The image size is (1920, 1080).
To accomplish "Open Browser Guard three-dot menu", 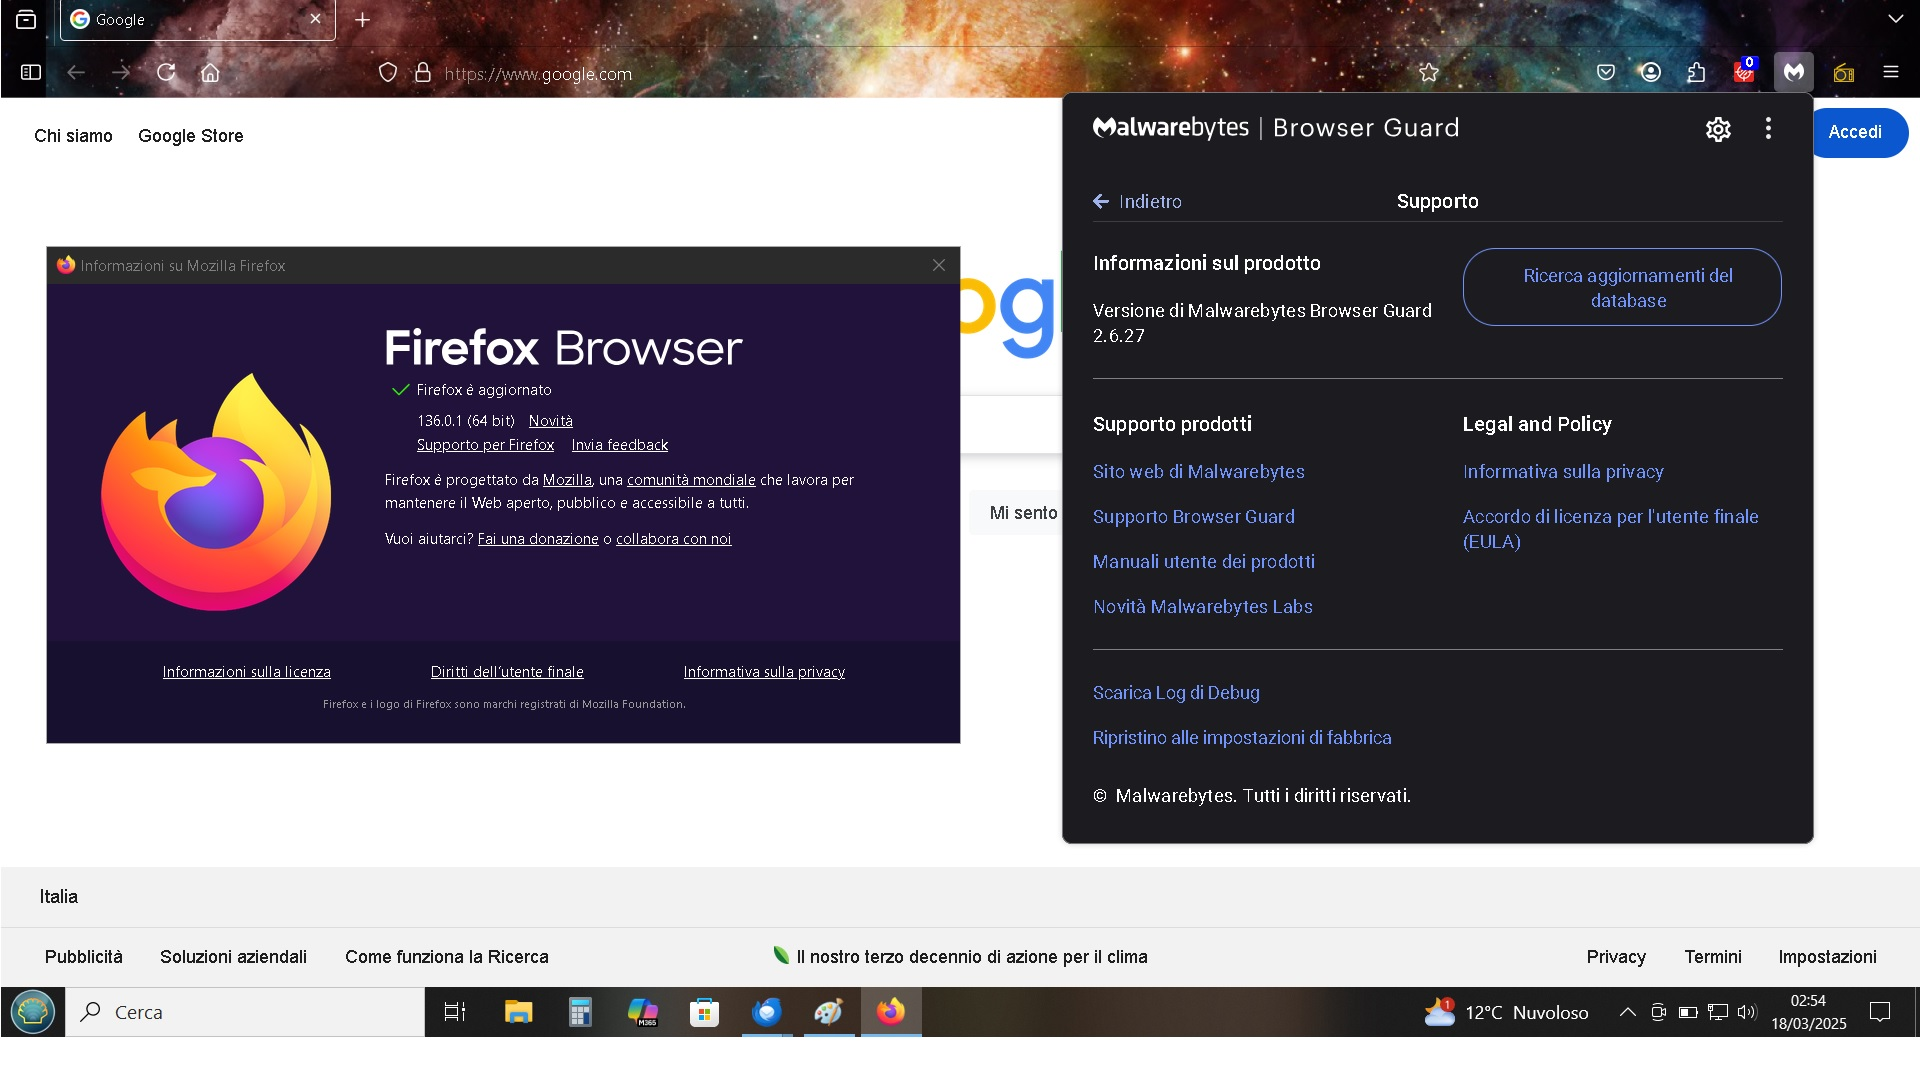I will click(1768, 128).
